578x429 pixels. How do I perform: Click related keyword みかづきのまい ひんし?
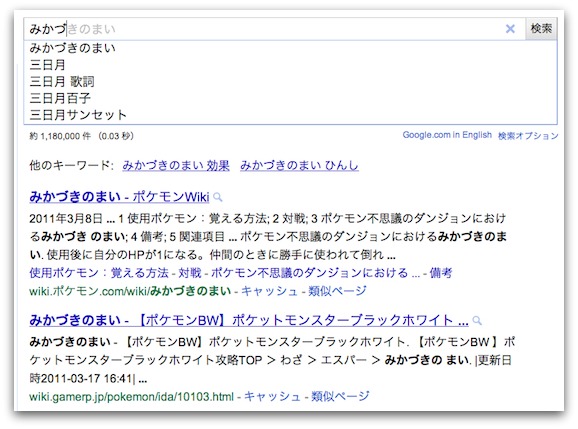pos(299,165)
